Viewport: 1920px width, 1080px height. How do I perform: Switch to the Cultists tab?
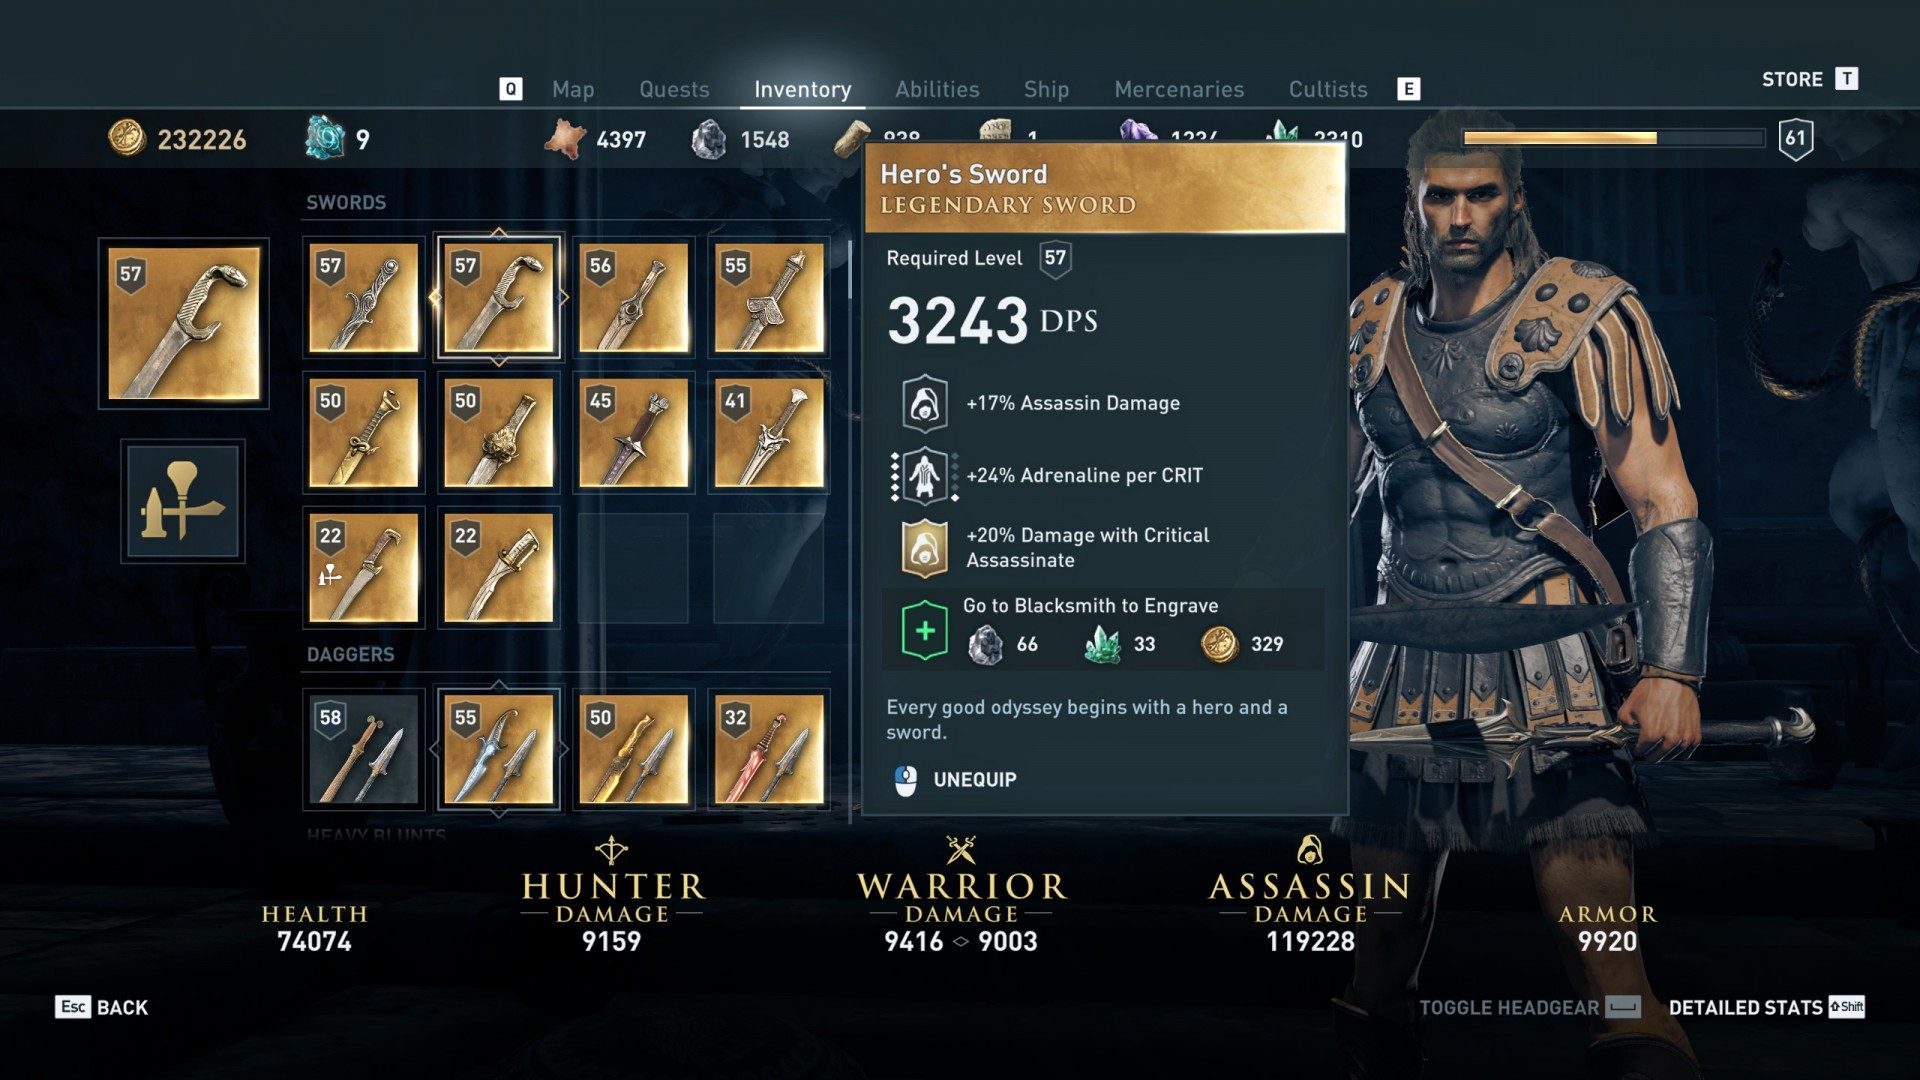(1328, 89)
